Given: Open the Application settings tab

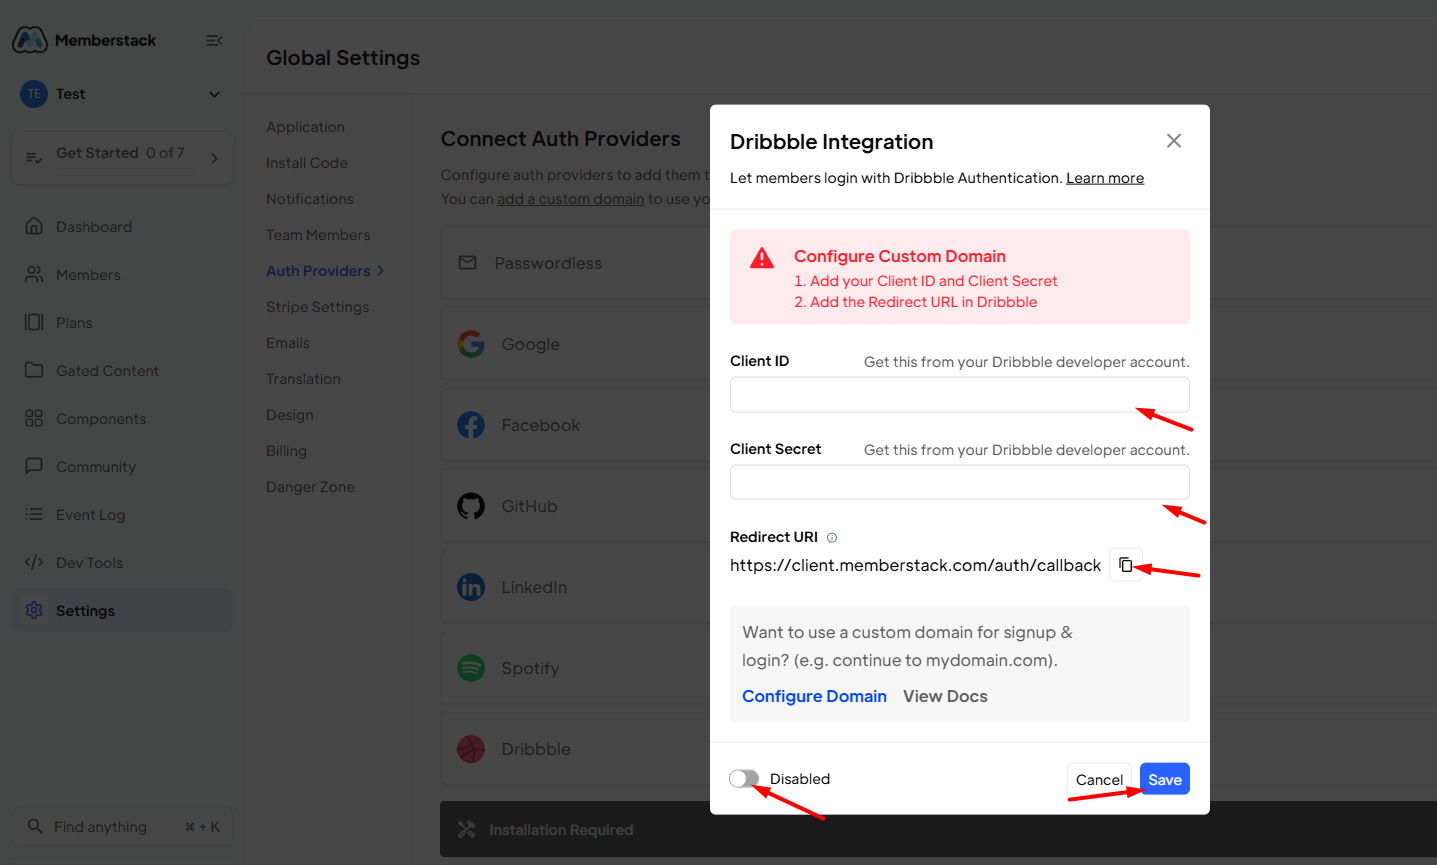Looking at the screenshot, I should point(305,127).
